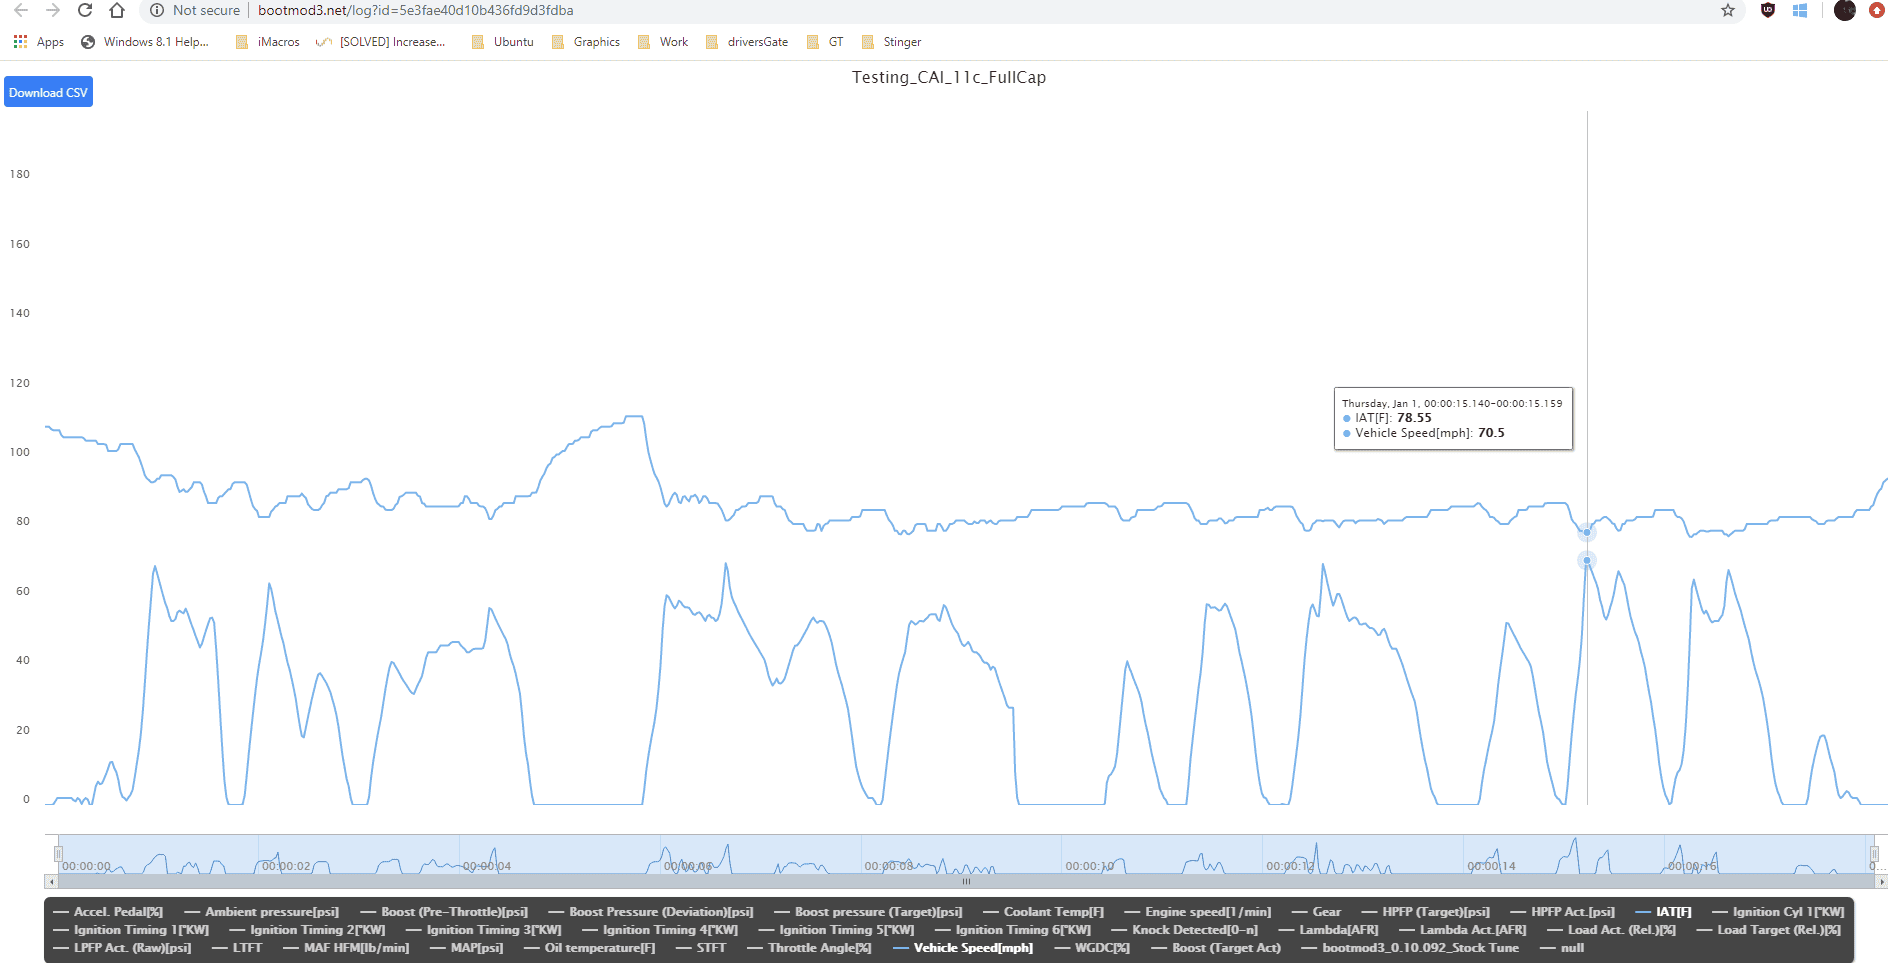Screen dimensions: 1888x963
Task: Click the range selector left handle
Action: tap(58, 854)
